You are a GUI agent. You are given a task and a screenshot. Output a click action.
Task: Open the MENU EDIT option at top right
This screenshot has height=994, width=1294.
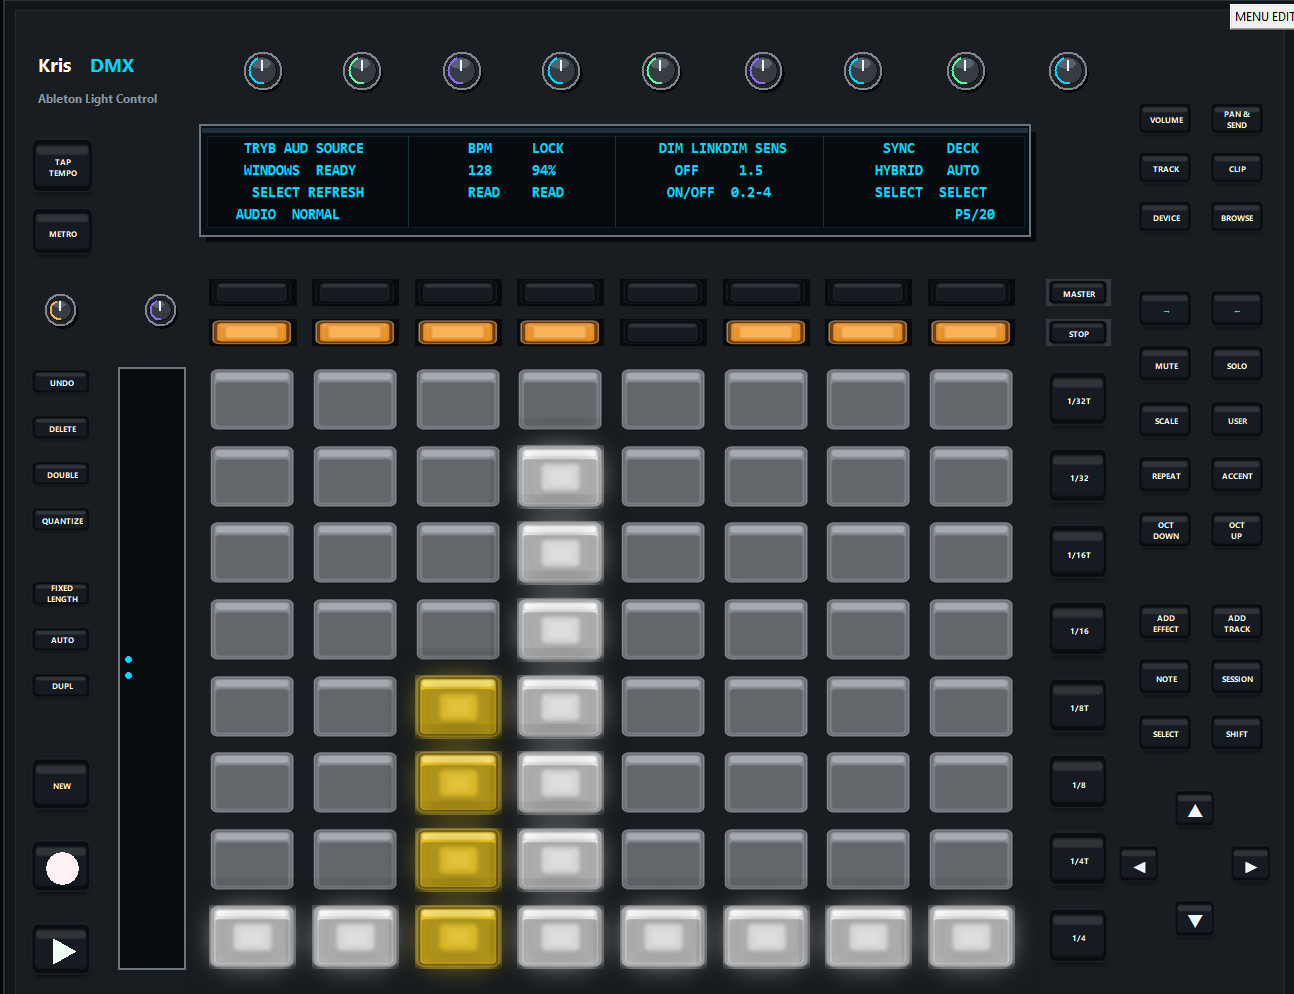1262,16
